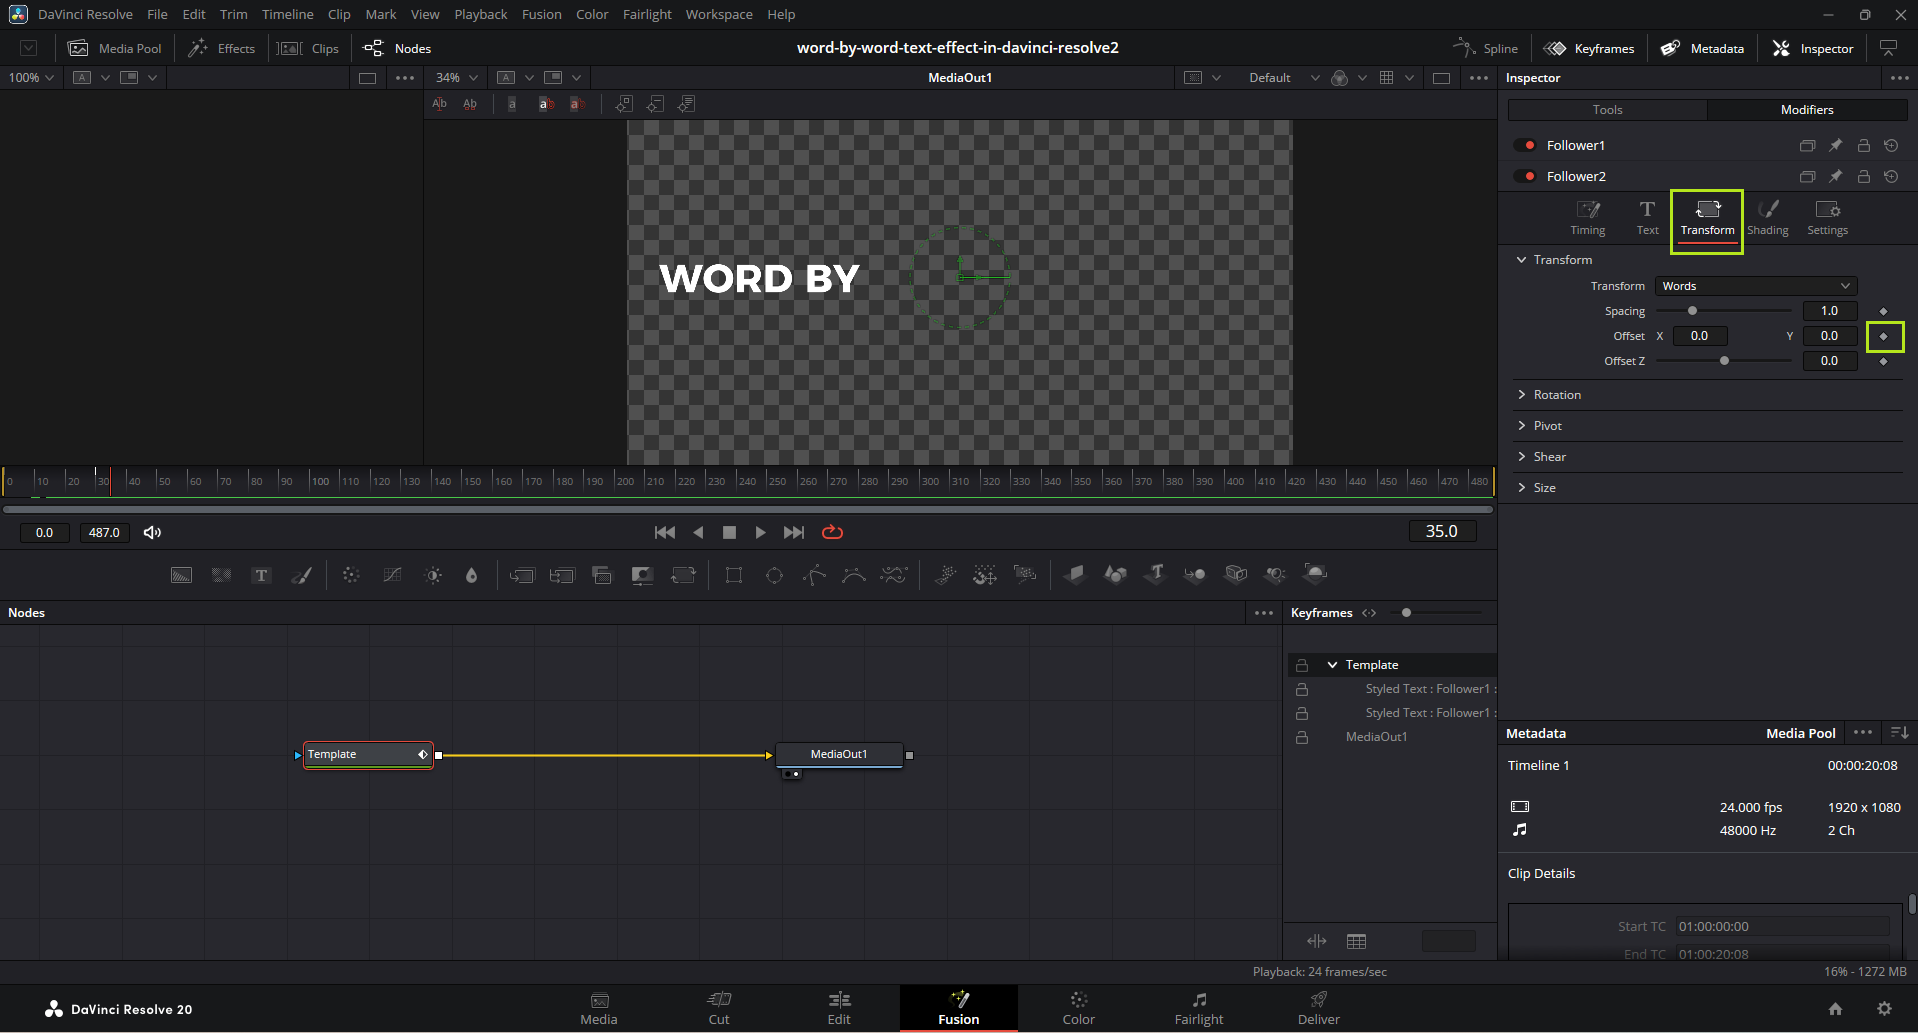Select the Text tool in the toolbar
Image resolution: width=1918 pixels, height=1033 pixels.
(x=261, y=575)
